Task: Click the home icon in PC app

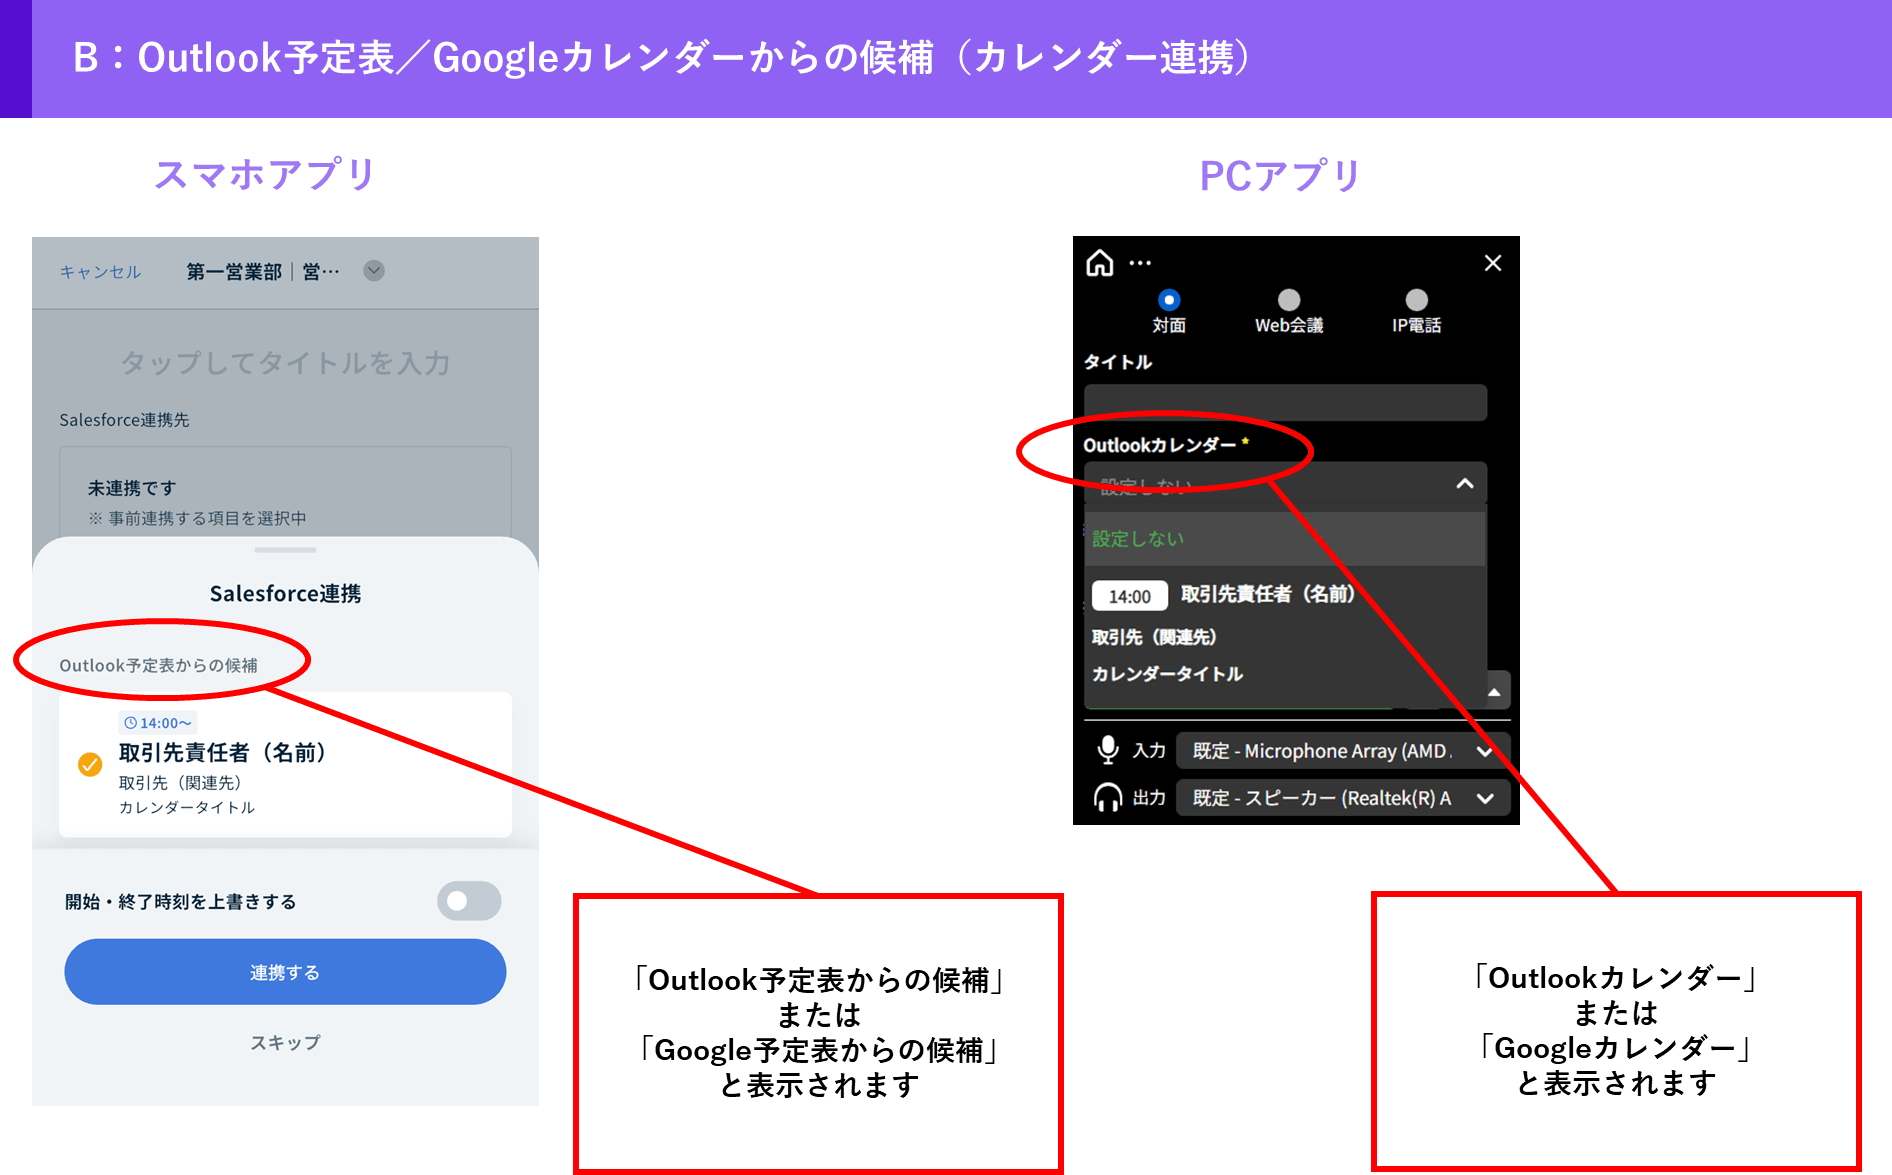Action: point(1100,263)
